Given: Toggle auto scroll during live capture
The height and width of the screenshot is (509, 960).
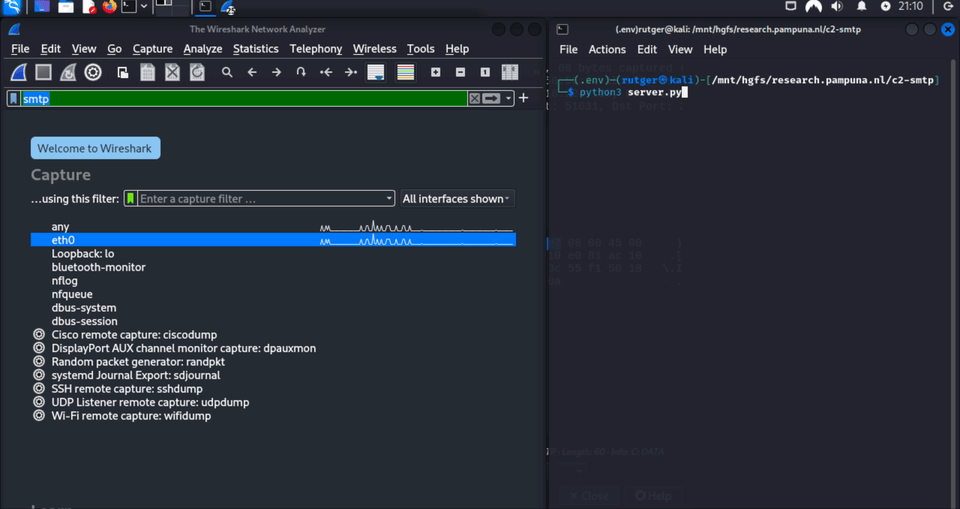Looking at the screenshot, I should tap(375, 72).
